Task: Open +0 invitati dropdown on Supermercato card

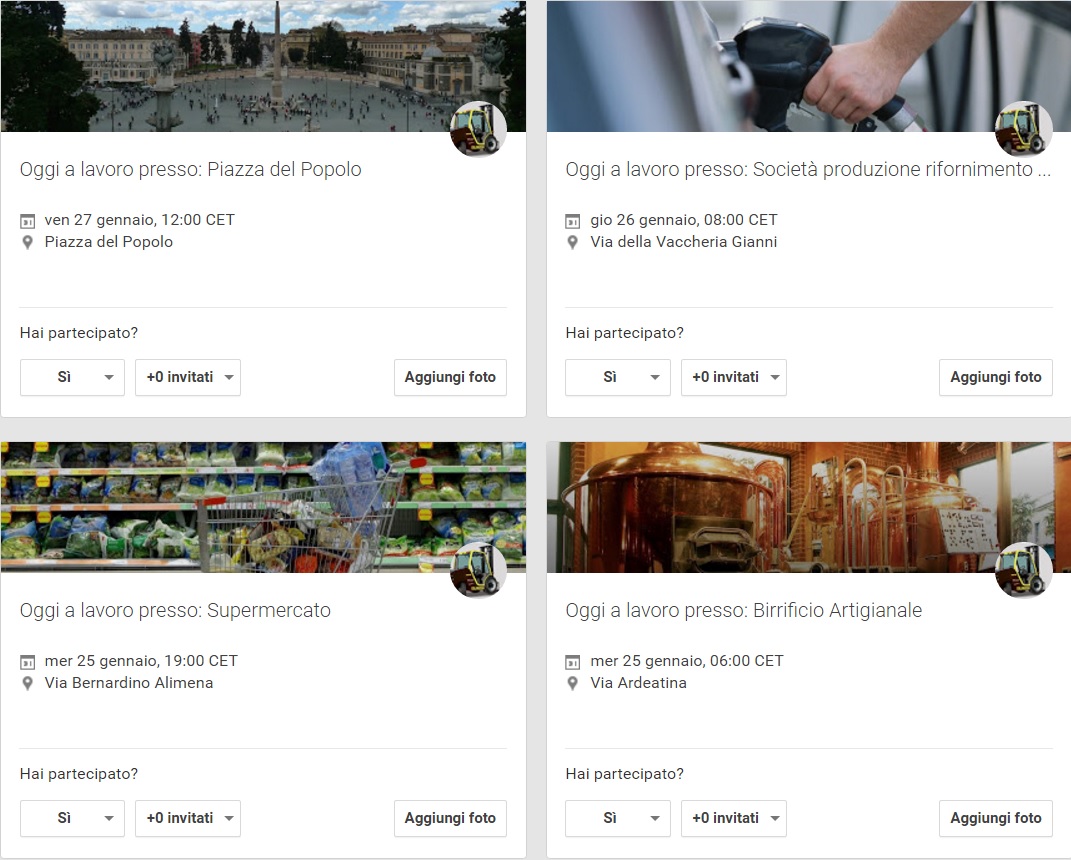Action: [x=188, y=818]
